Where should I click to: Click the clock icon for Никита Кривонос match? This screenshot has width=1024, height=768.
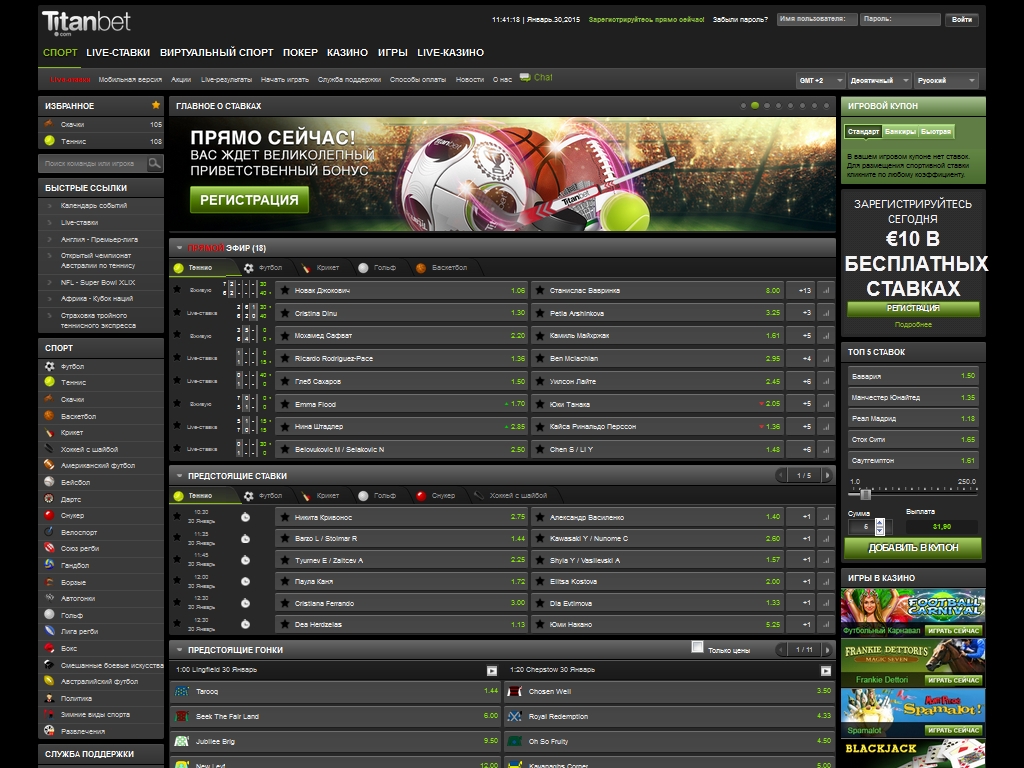pos(246,517)
